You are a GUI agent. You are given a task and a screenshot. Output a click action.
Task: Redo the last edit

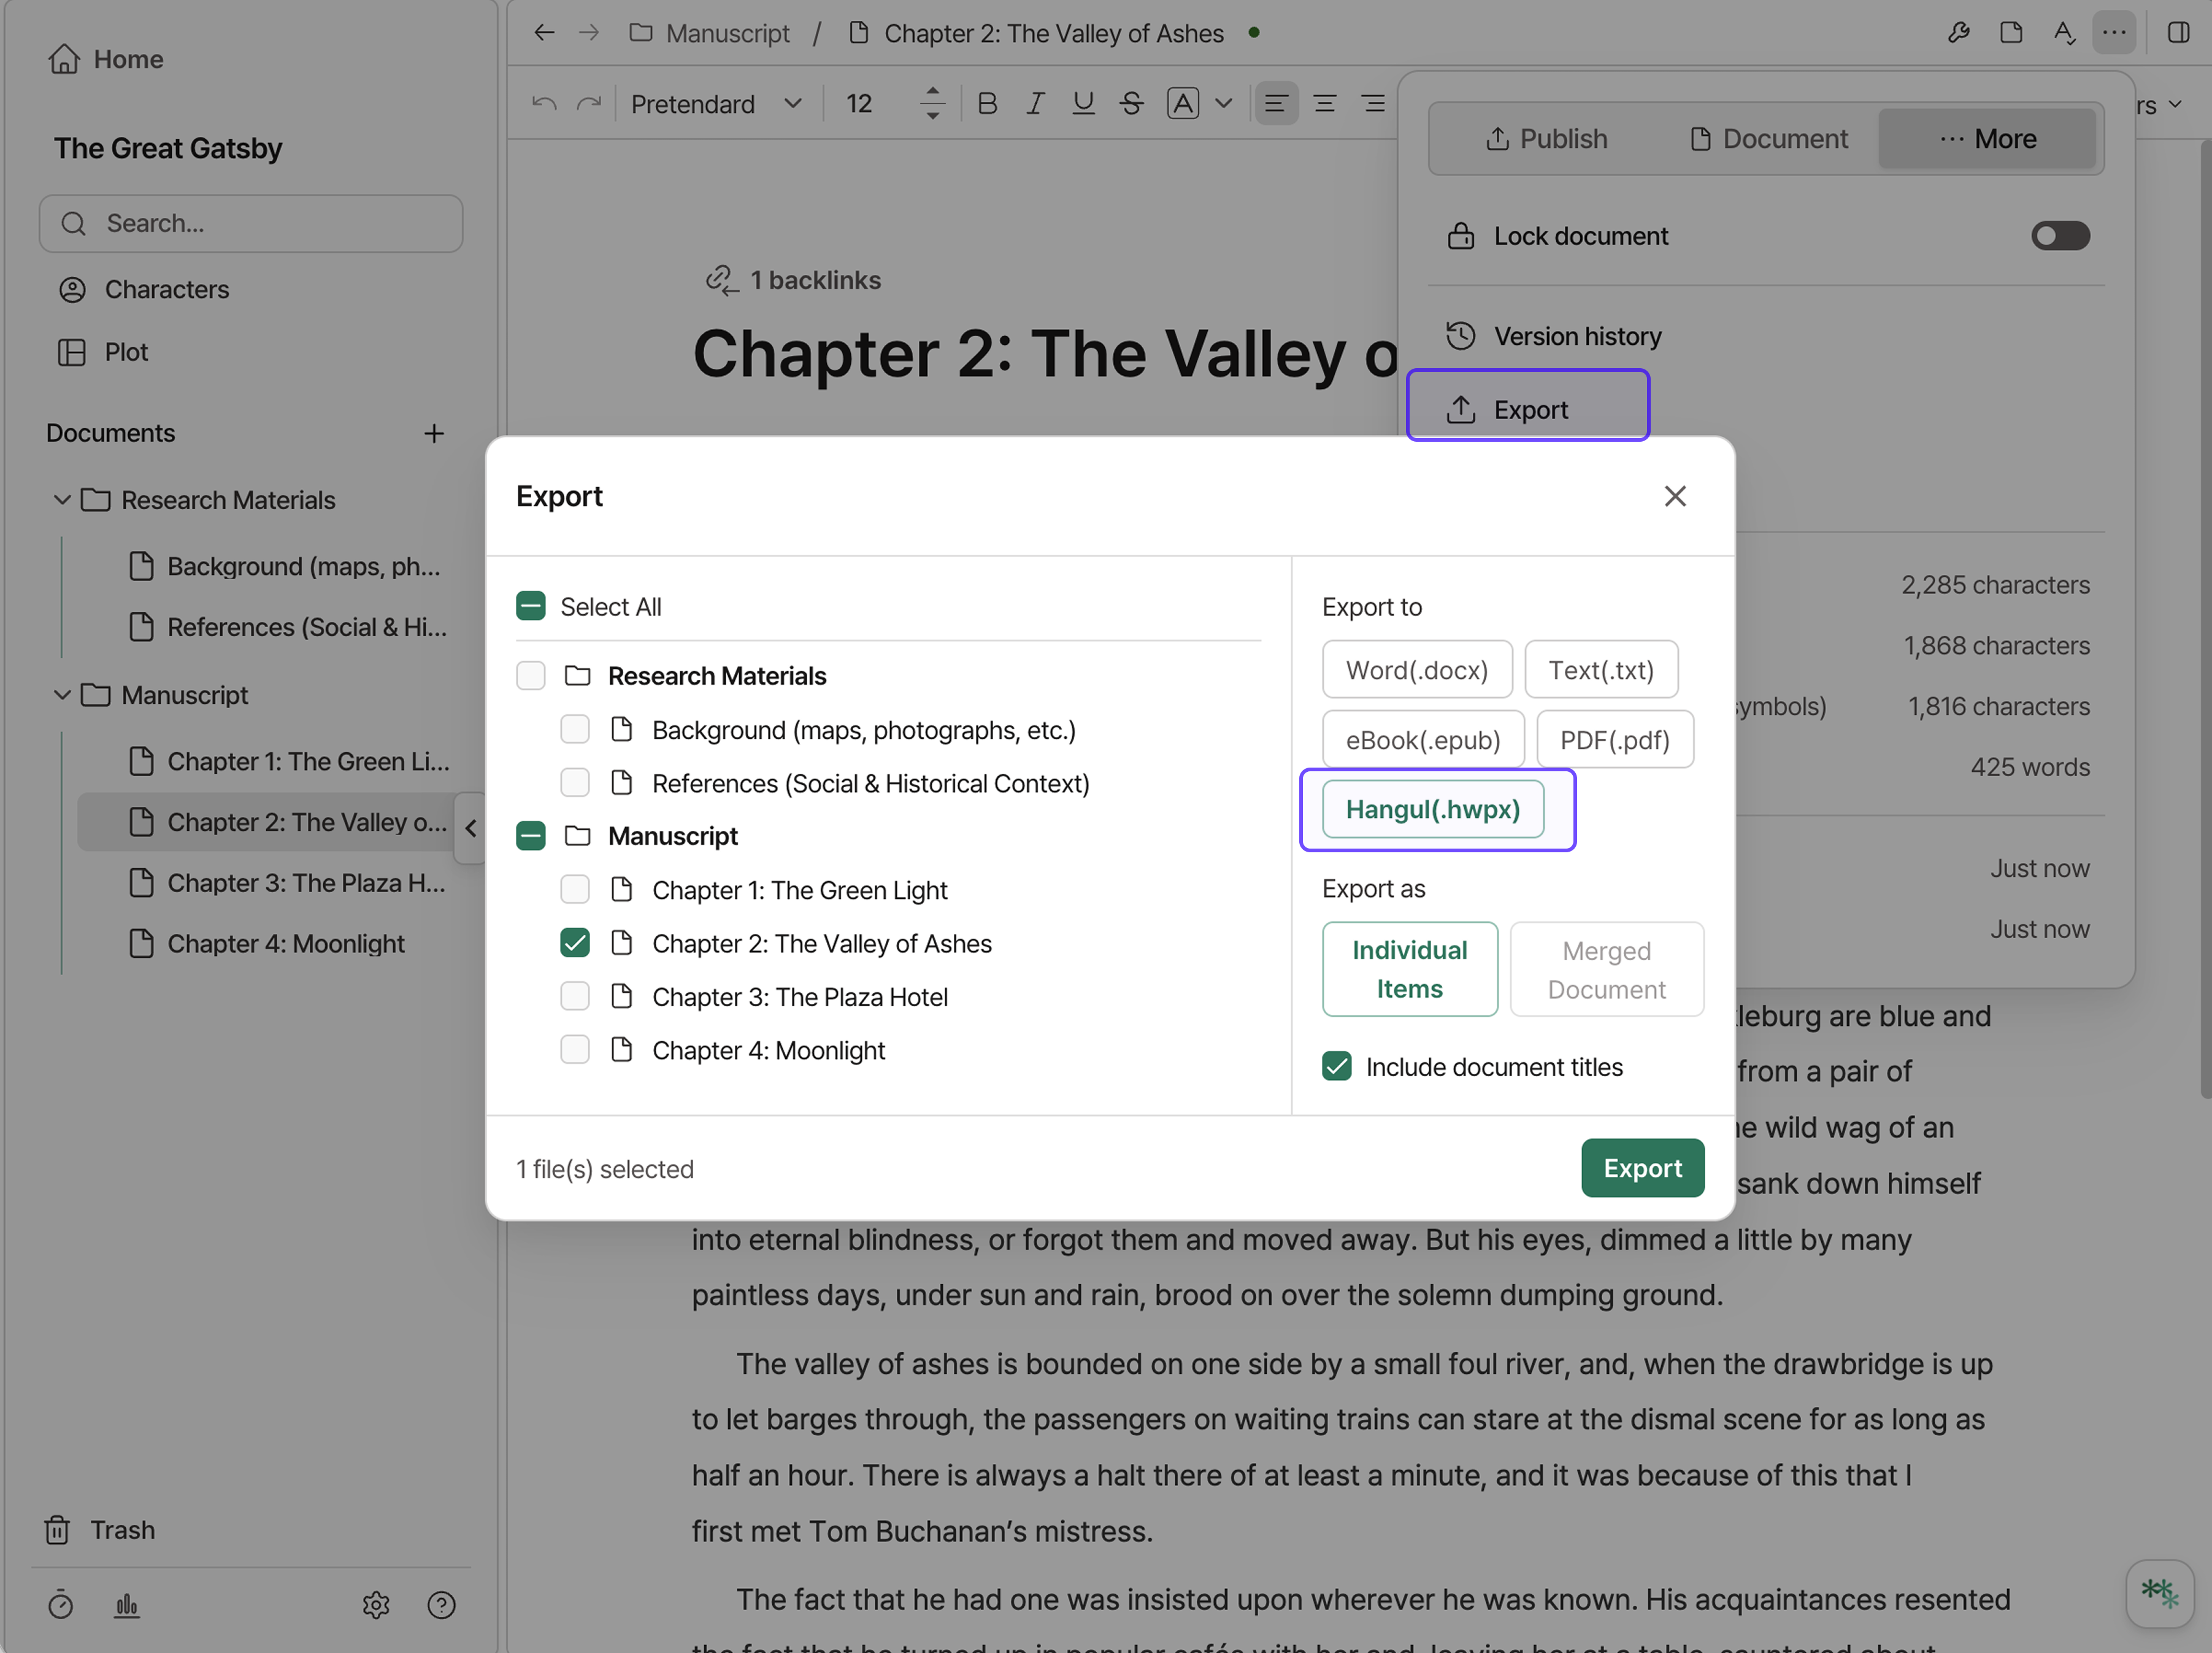point(589,103)
